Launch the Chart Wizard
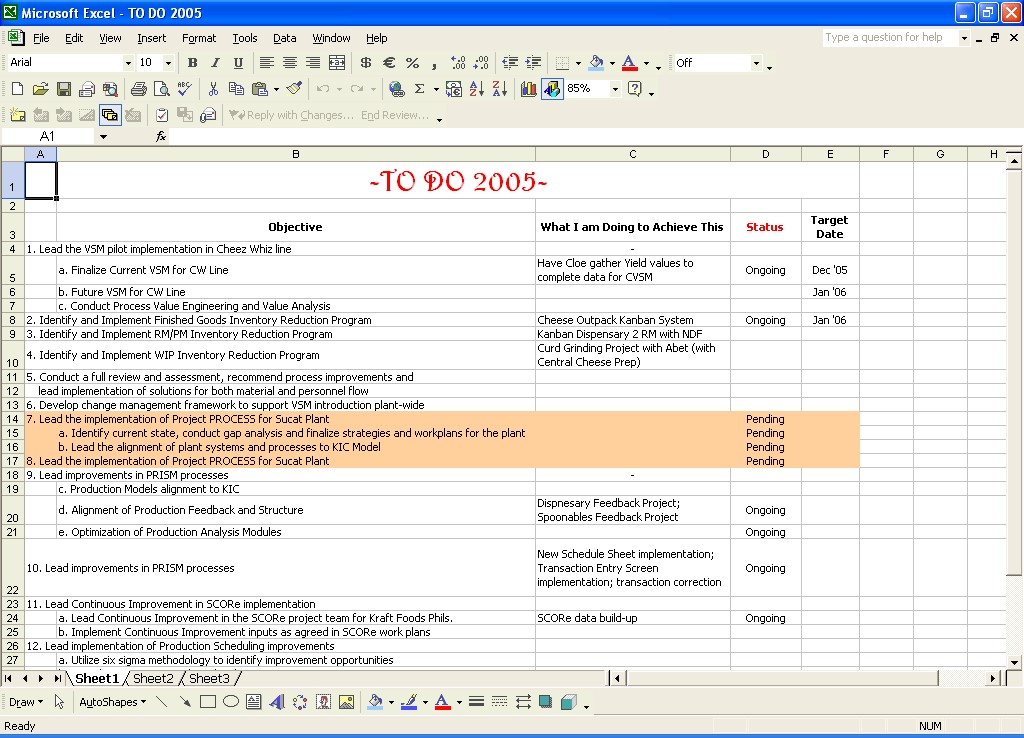The width and height of the screenshot is (1024, 738). 528,89
